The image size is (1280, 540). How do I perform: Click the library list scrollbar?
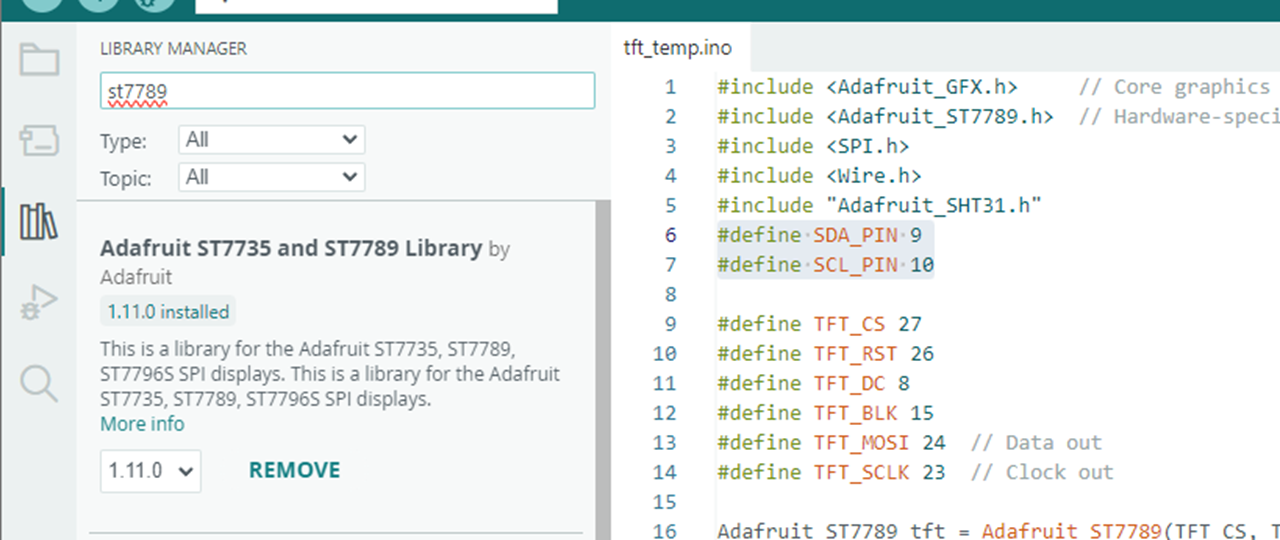(x=602, y=370)
